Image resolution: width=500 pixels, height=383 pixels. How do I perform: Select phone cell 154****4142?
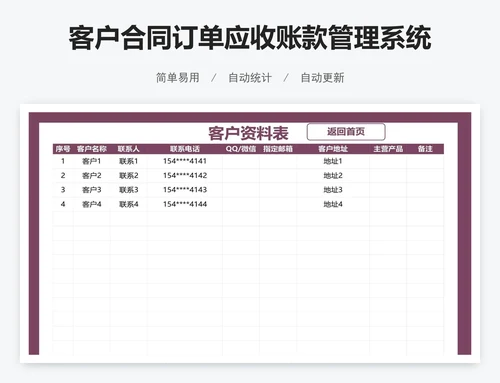click(x=185, y=176)
